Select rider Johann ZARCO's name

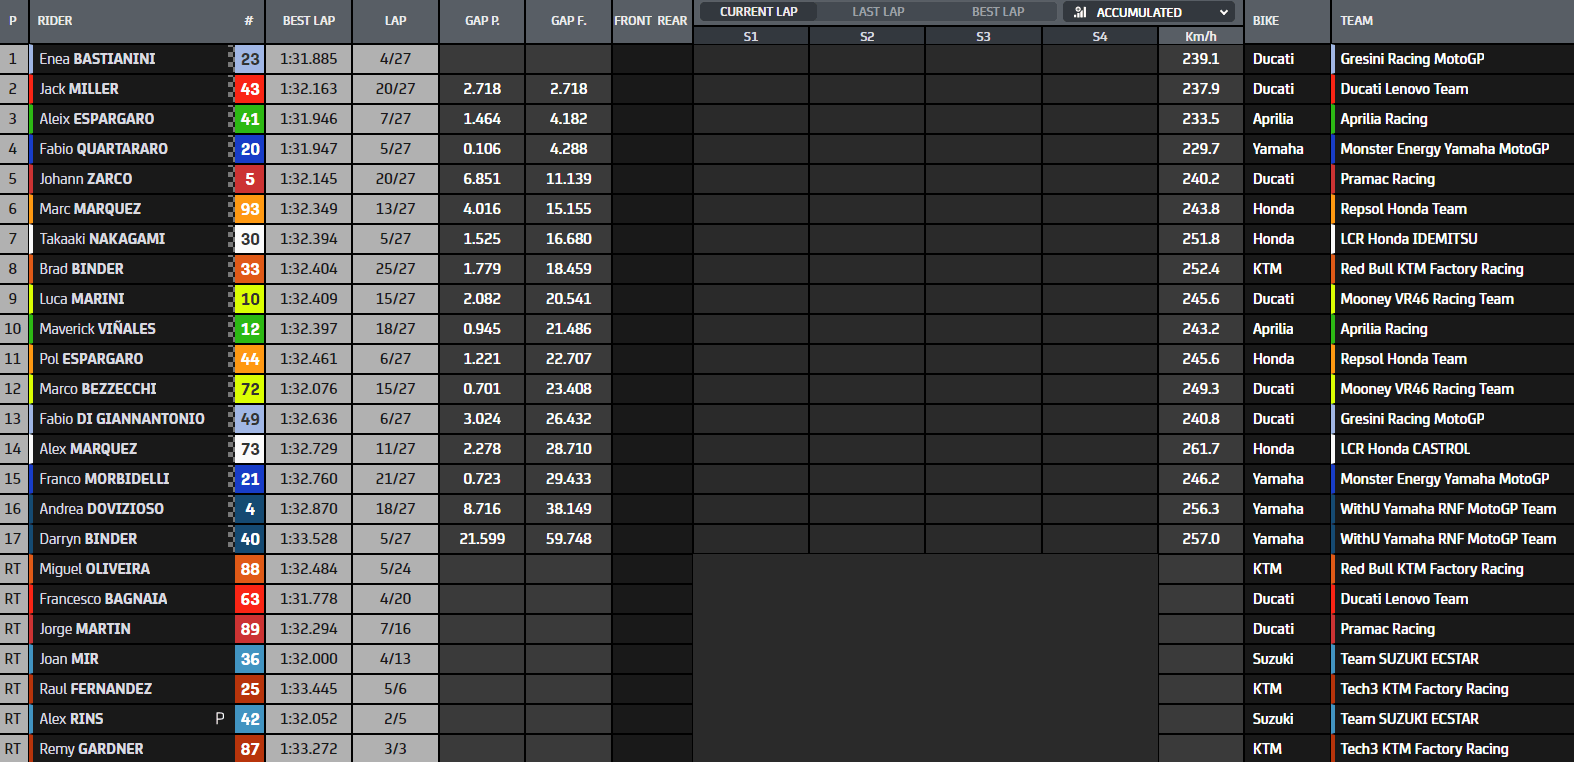tap(86, 179)
